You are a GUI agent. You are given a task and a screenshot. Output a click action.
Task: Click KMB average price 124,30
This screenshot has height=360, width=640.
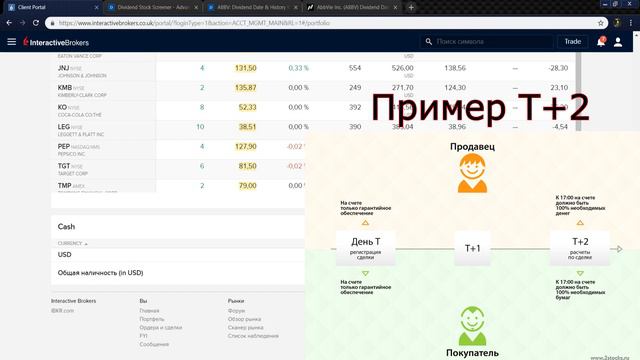[x=455, y=88]
